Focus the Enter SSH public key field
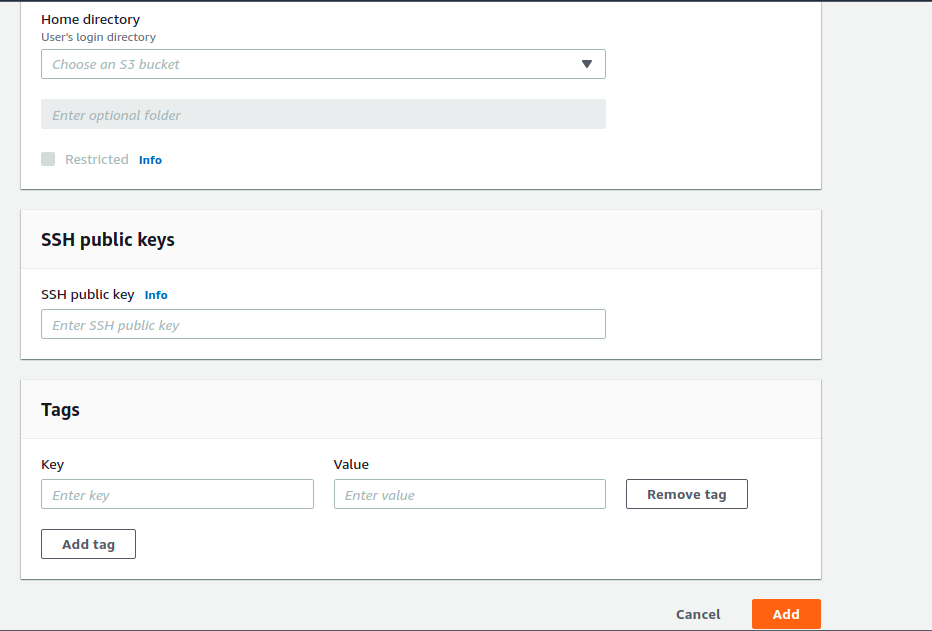Image resolution: width=932 pixels, height=631 pixels. pyautogui.click(x=323, y=324)
